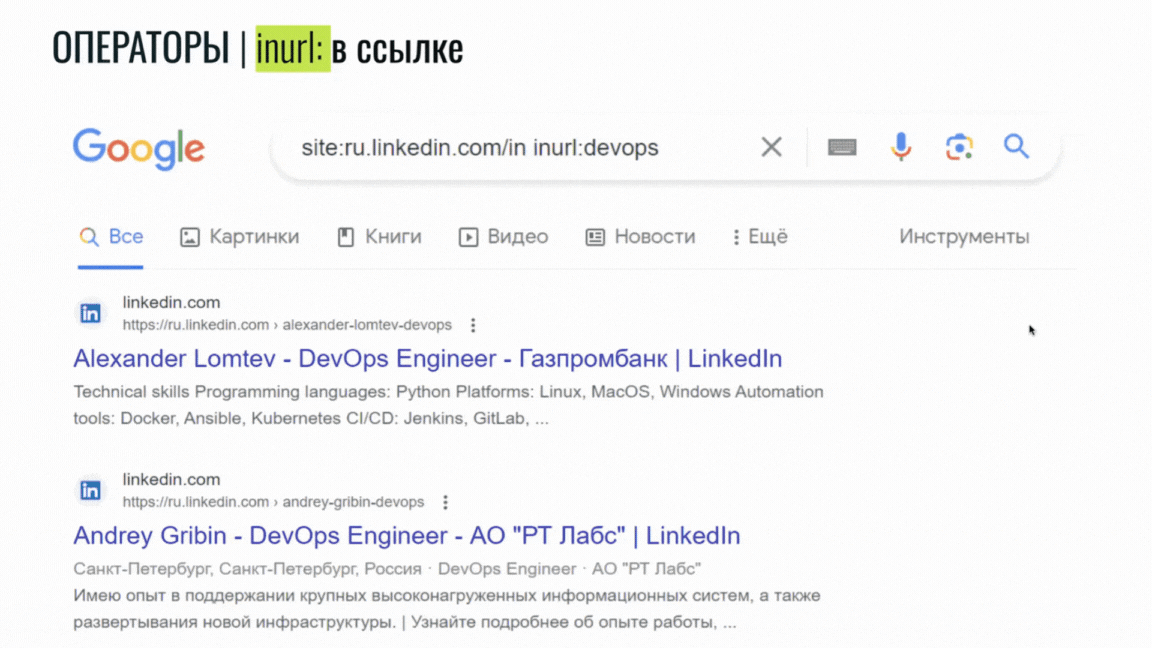Viewport: 1152px width, 648px height.
Task: Click the highlighted 'inurl:' heading text
Action: 292,48
